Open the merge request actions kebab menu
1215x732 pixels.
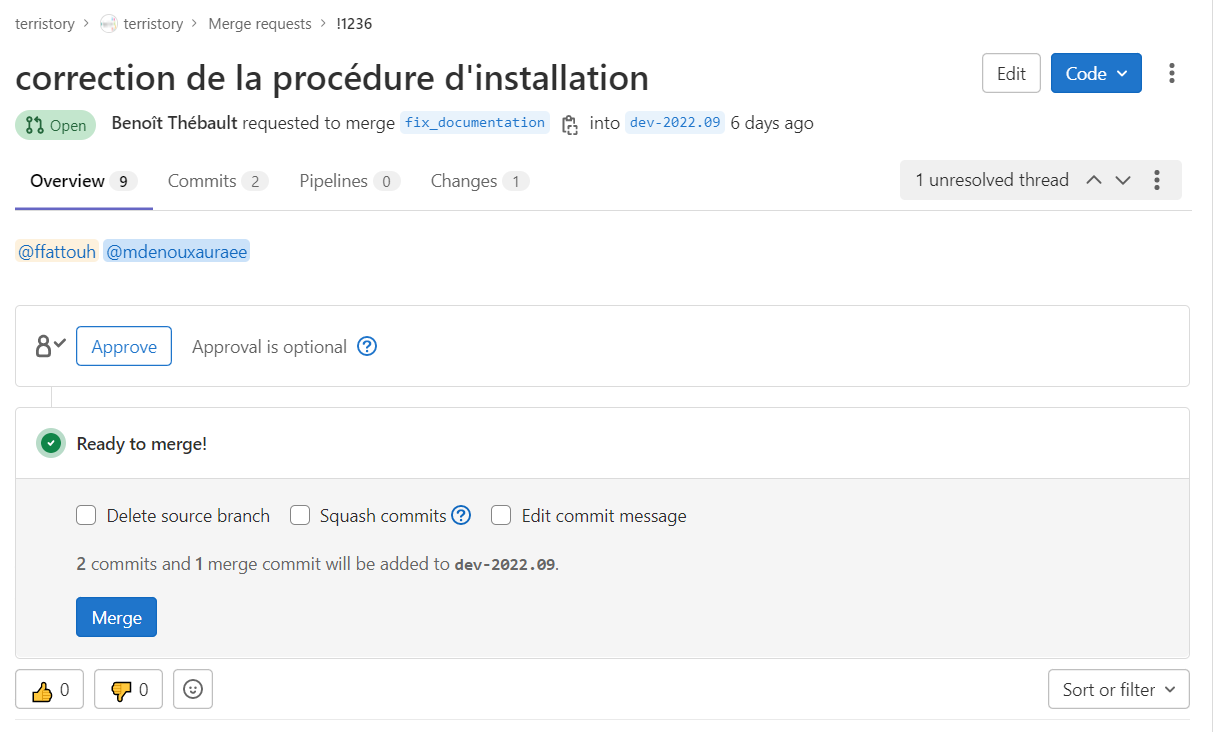[1172, 73]
